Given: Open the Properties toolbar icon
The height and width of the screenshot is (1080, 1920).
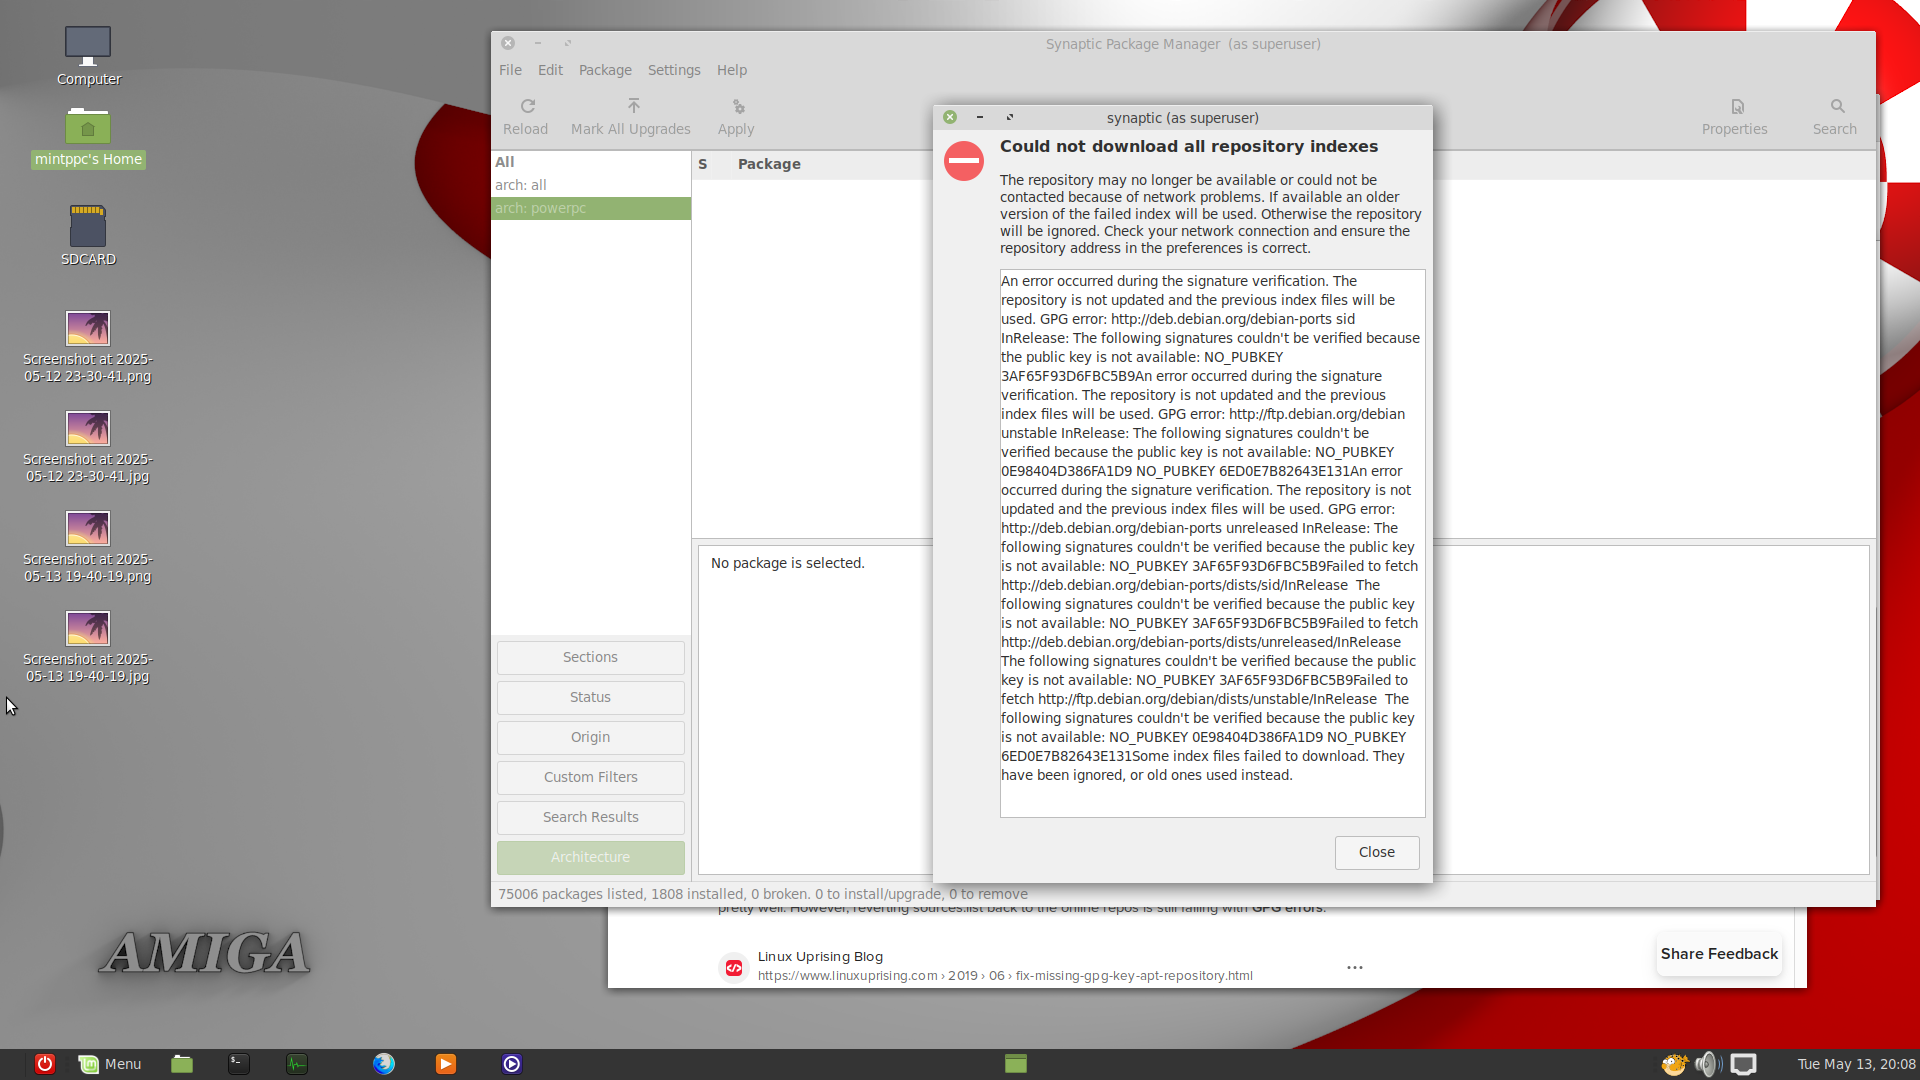Looking at the screenshot, I should (x=1736, y=107).
